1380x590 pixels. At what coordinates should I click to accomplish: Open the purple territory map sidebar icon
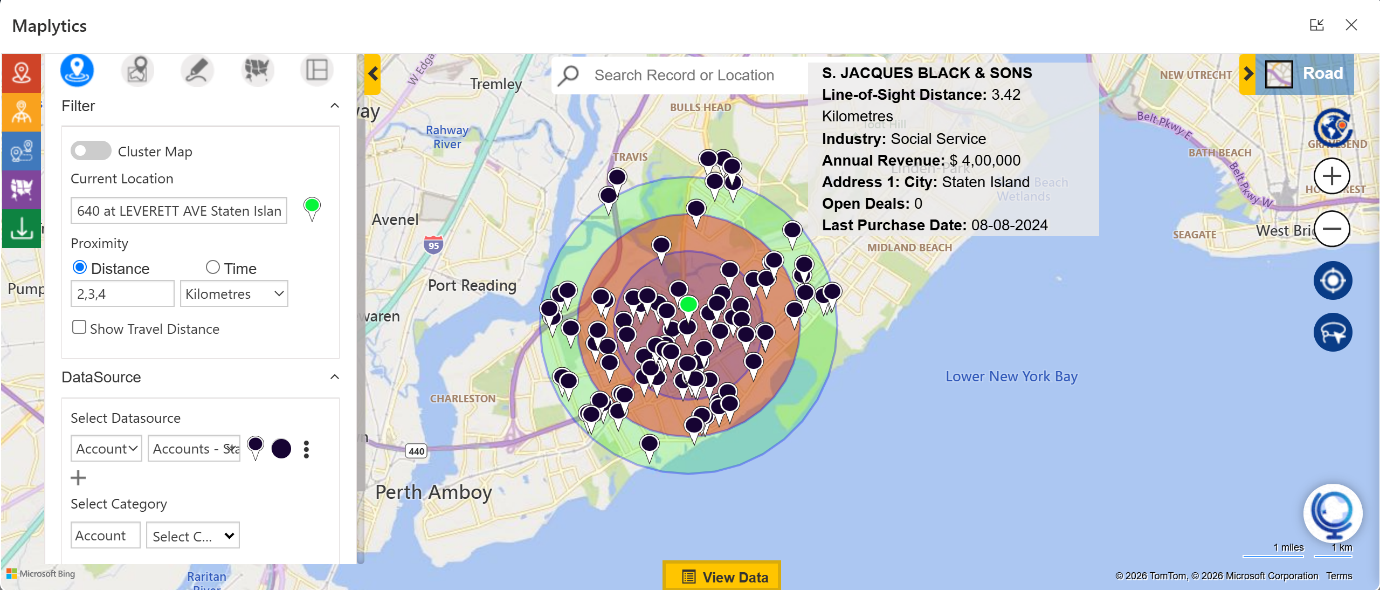point(21,190)
